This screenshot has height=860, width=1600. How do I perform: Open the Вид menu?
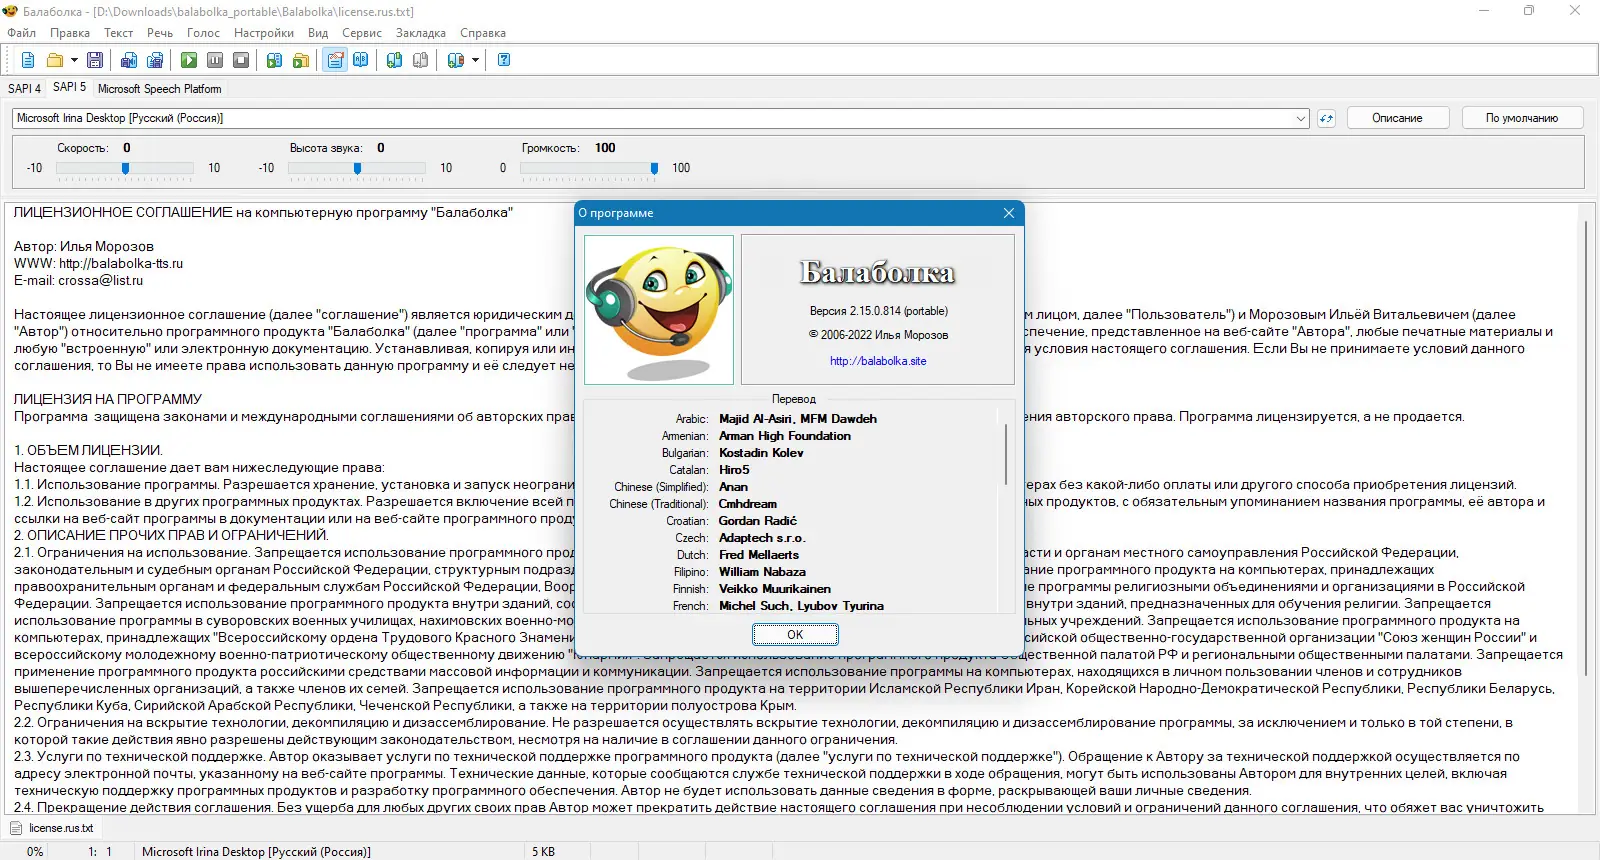pos(318,33)
